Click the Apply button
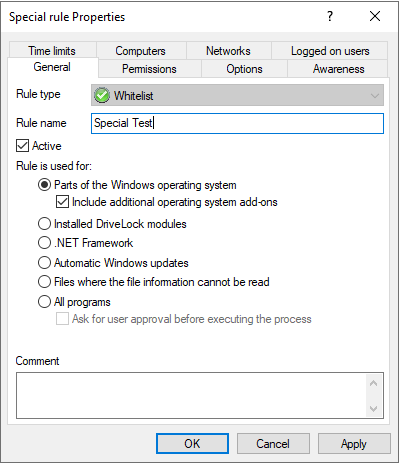The image size is (402, 465). [x=354, y=444]
